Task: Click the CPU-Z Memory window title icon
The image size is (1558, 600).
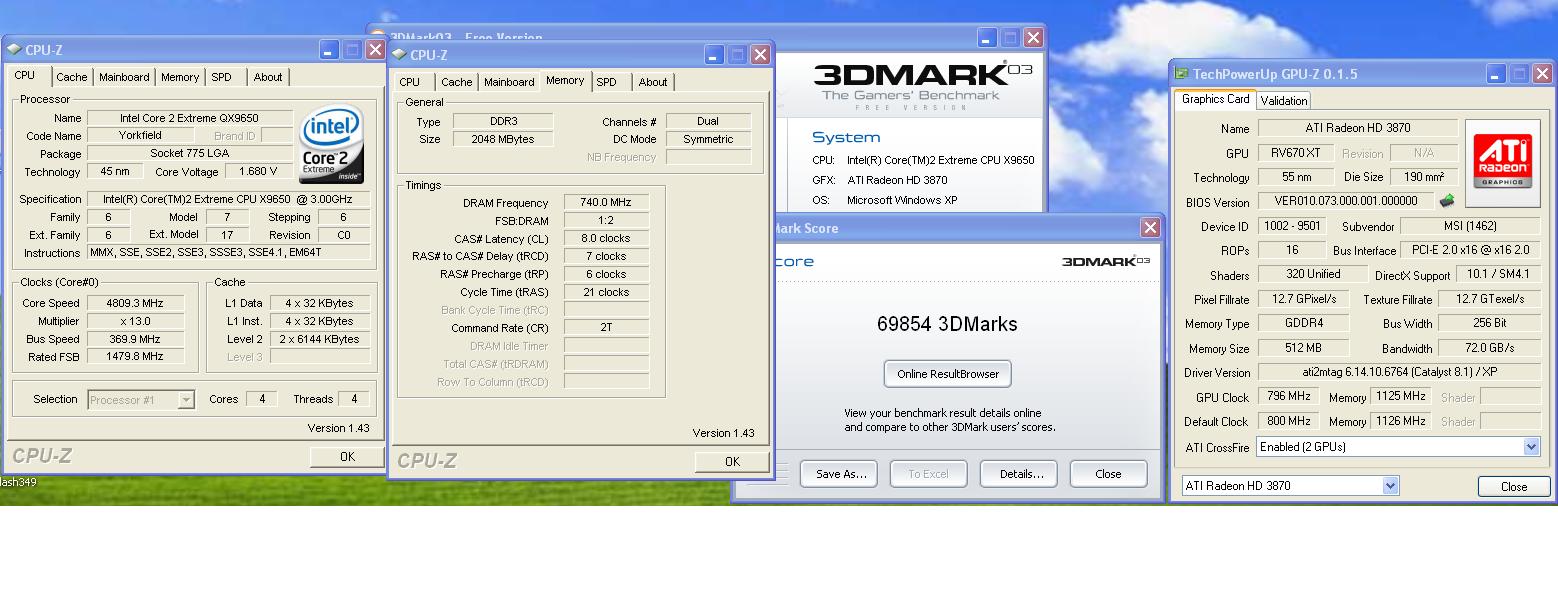Action: pyautogui.click(x=399, y=55)
